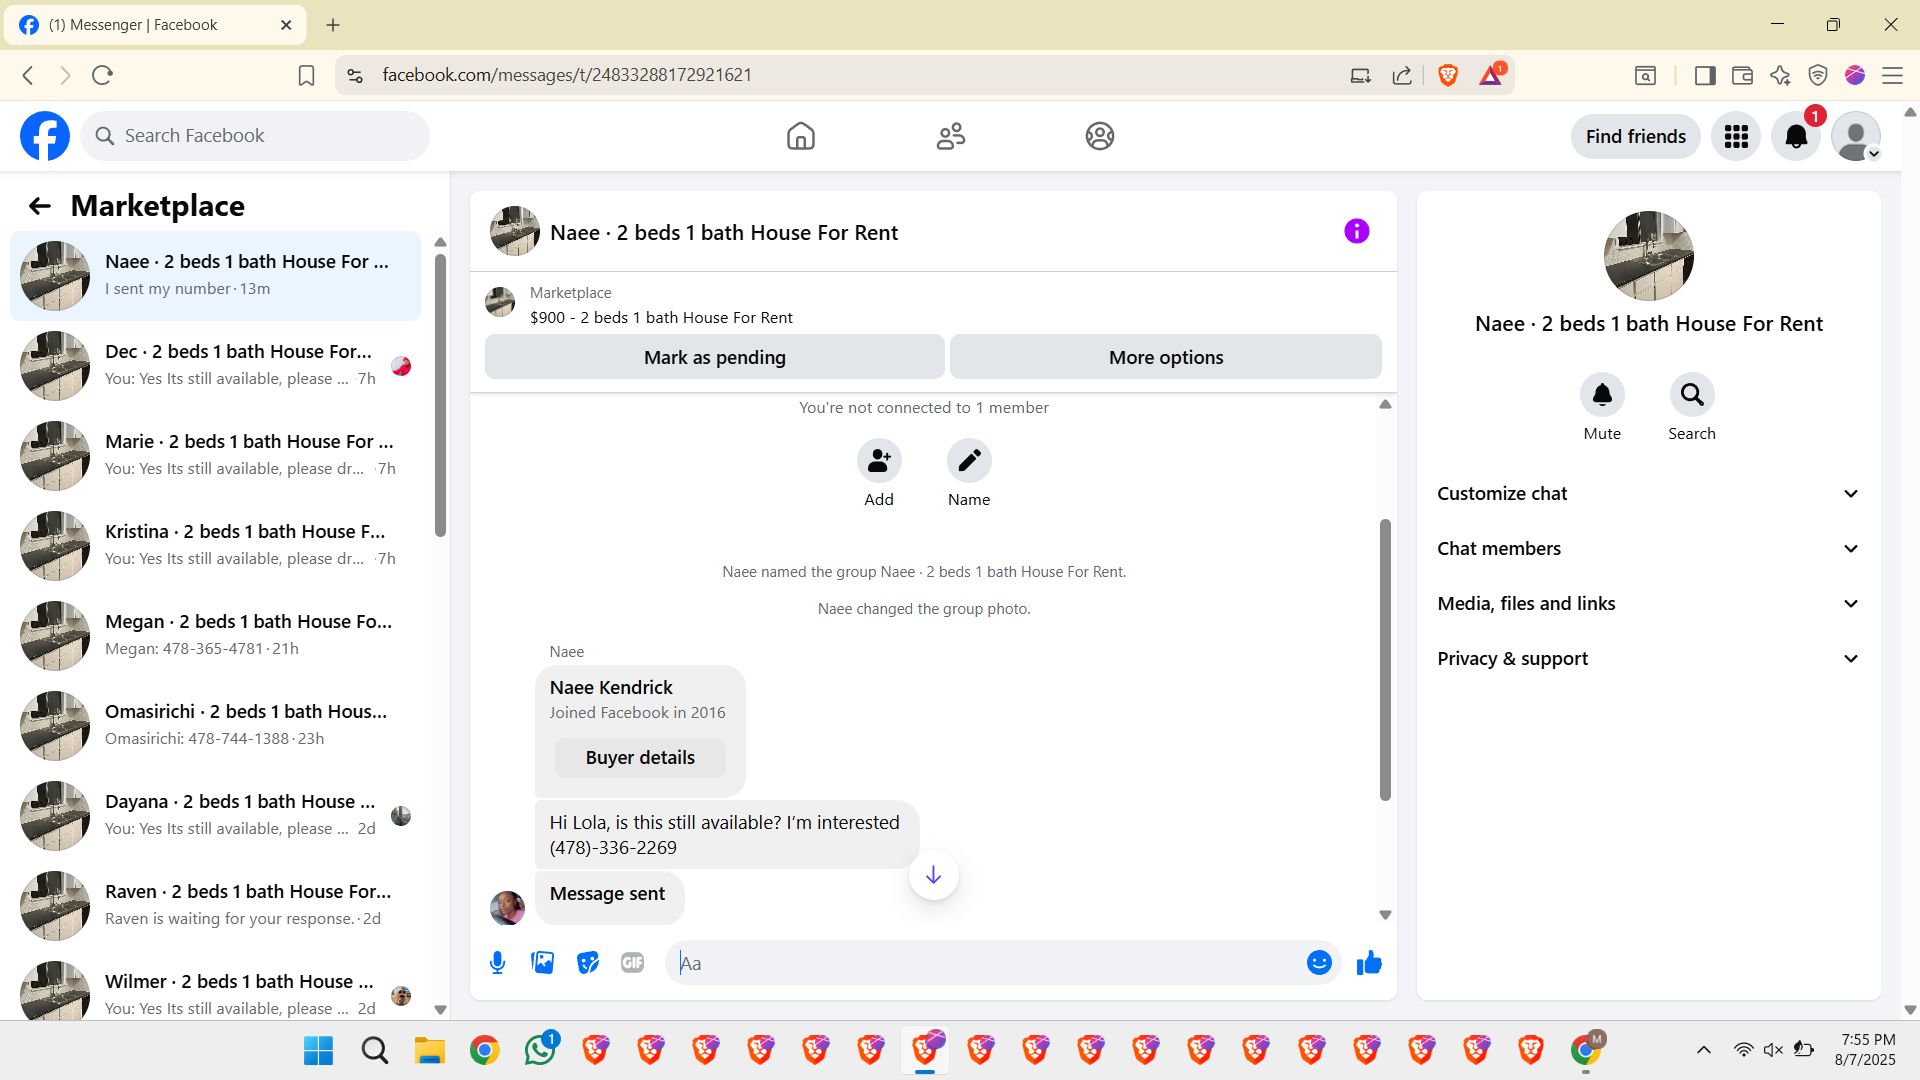Toggle the browser sidebar panel
The image size is (1920, 1080).
1705,75
